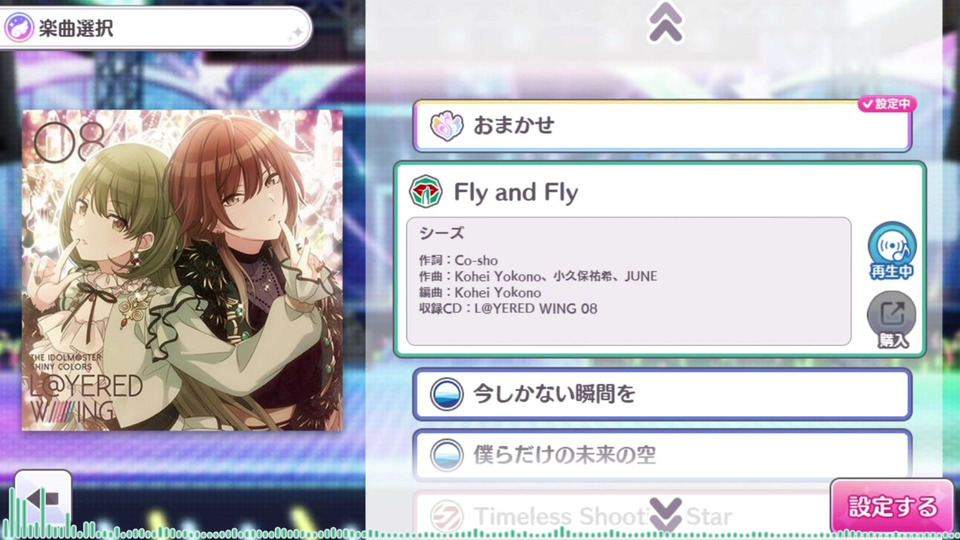Click the Timeless Shooting Star unit icon
Screen dimensions: 960x540
click(x=446, y=516)
